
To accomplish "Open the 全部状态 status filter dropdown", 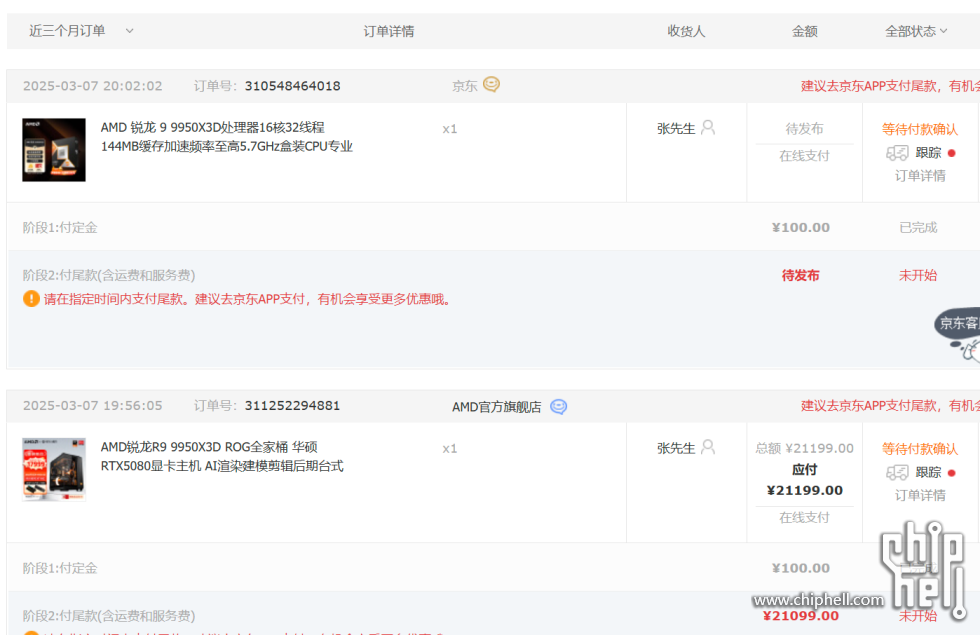I will [916, 31].
